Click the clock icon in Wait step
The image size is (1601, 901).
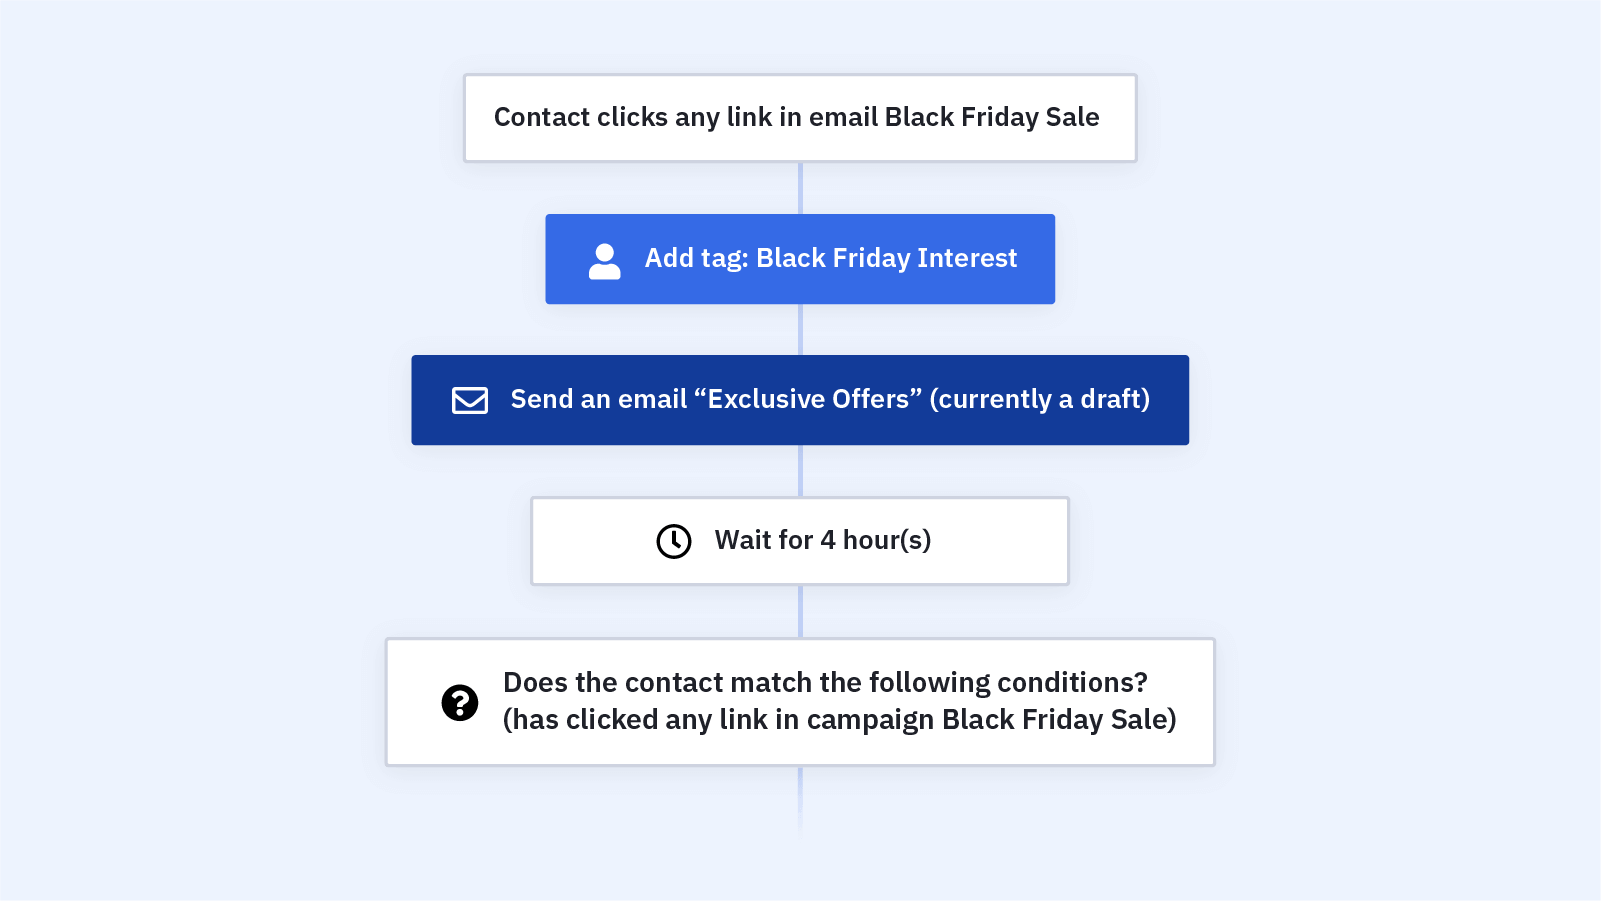tap(674, 541)
